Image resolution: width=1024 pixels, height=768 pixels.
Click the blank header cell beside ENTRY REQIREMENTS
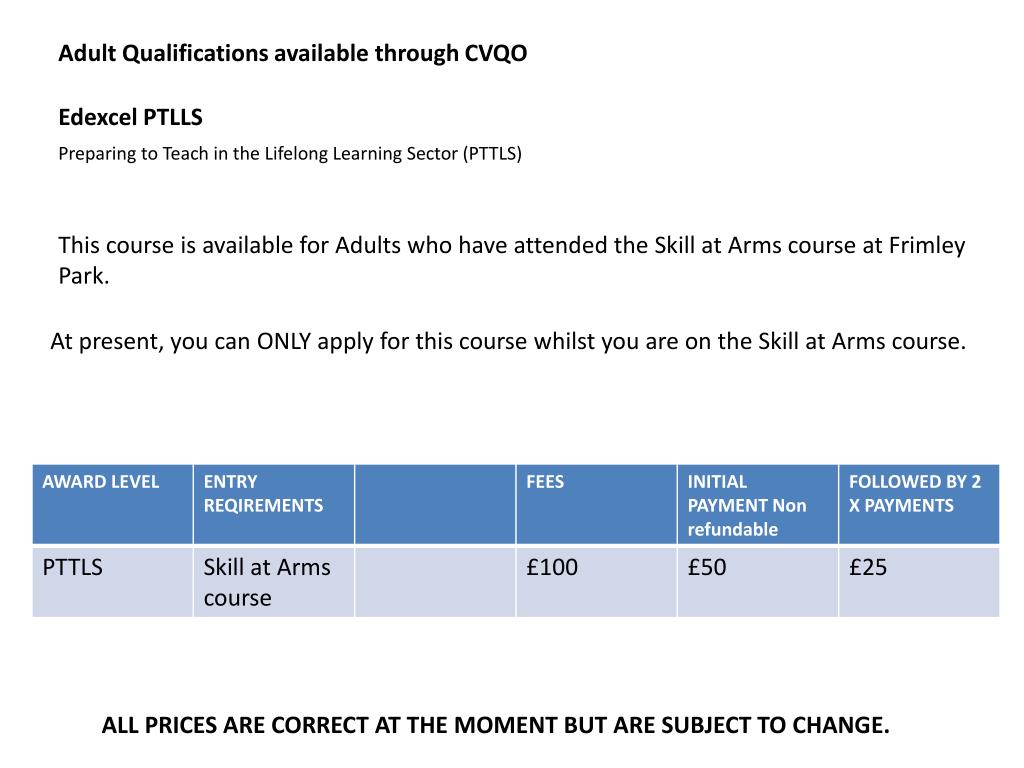click(435, 504)
